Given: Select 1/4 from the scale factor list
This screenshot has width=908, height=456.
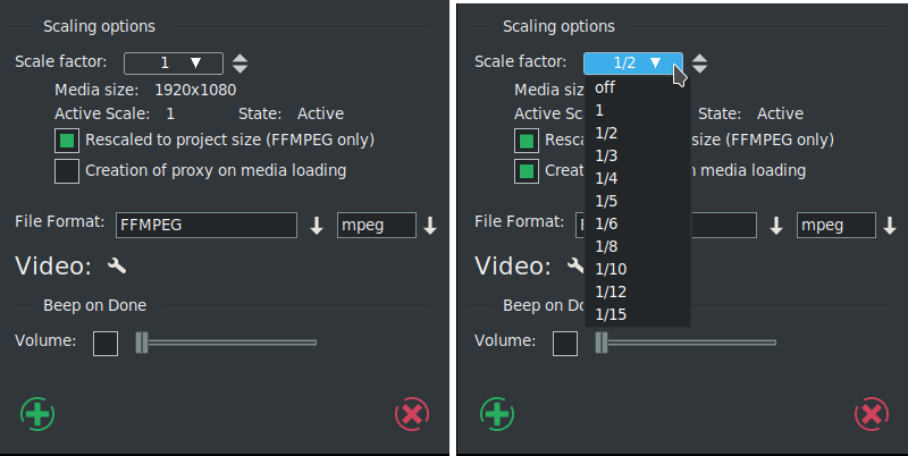Looking at the screenshot, I should pos(606,178).
